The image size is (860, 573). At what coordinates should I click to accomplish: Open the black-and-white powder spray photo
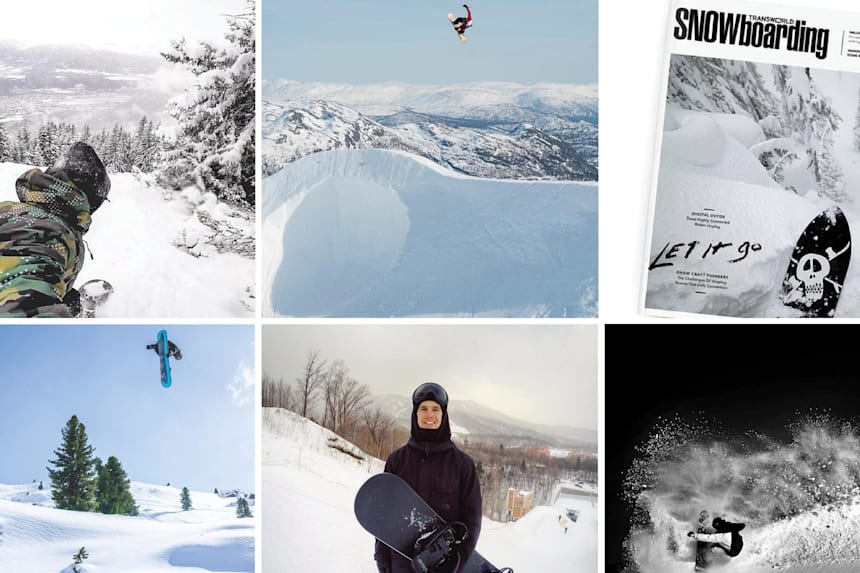[x=732, y=449]
